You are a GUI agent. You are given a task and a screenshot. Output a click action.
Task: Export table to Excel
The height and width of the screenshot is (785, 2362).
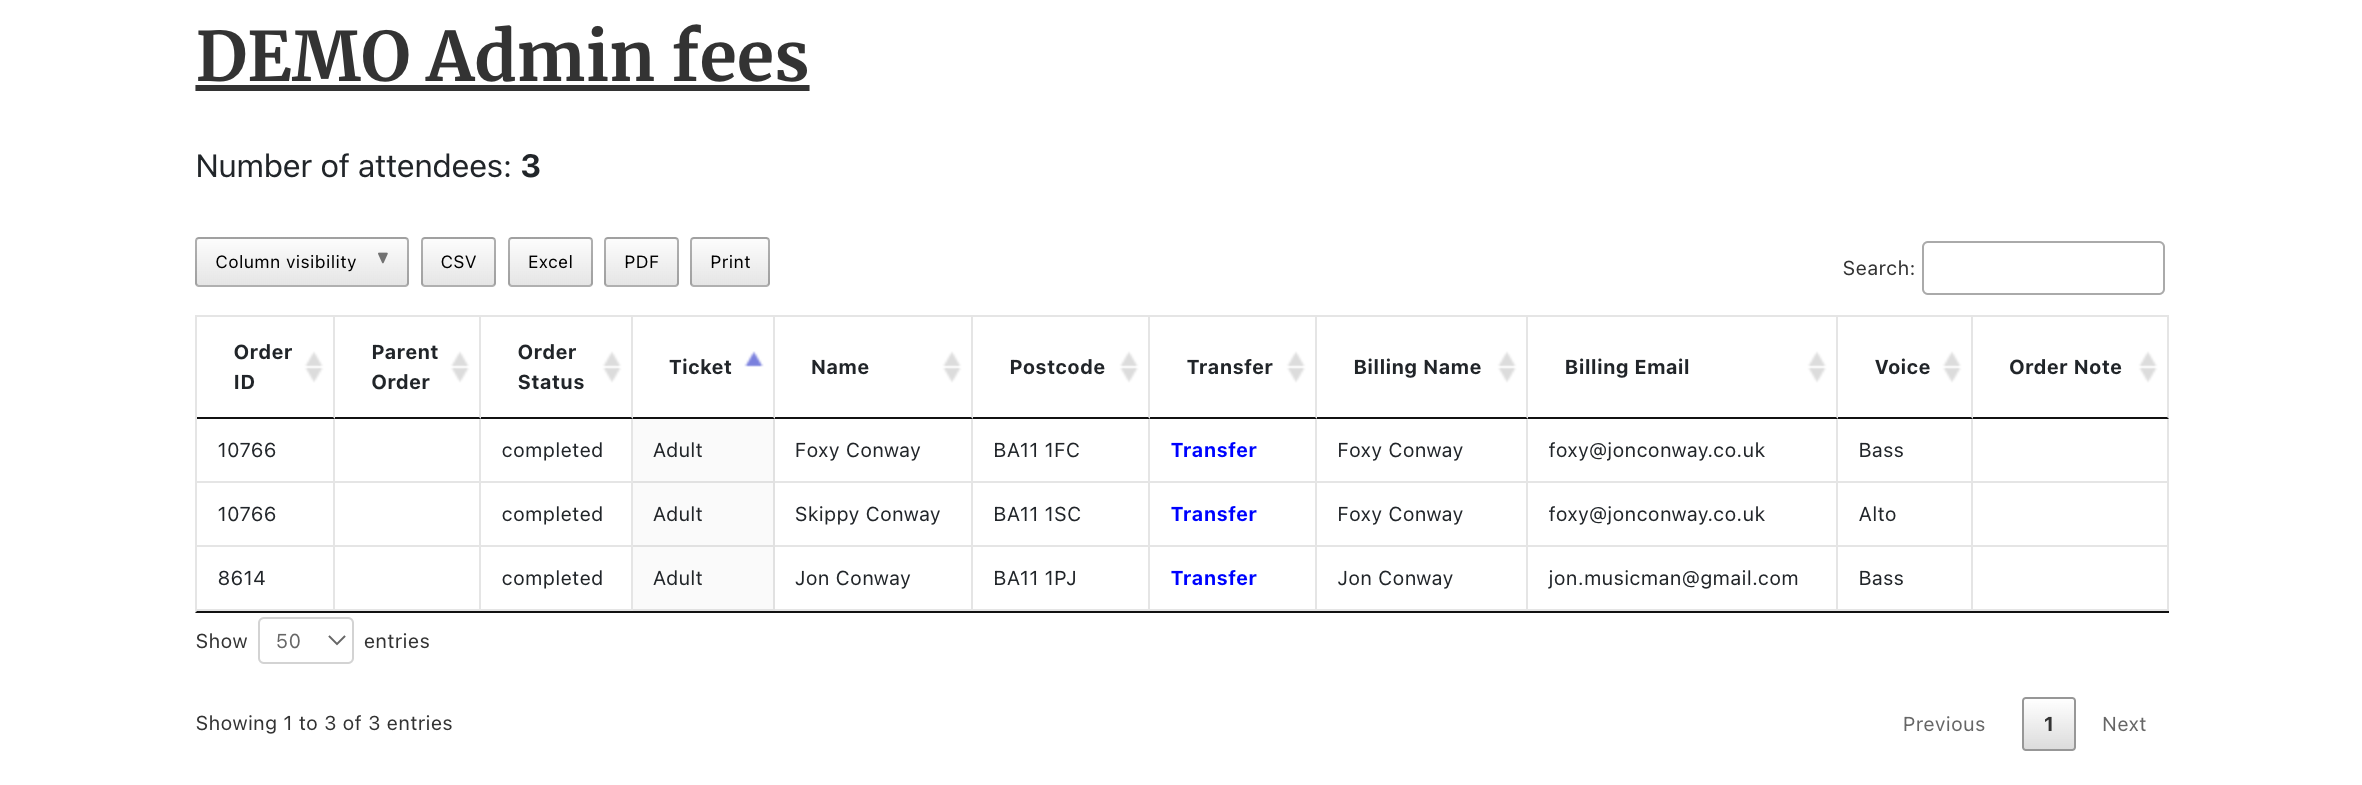[550, 262]
